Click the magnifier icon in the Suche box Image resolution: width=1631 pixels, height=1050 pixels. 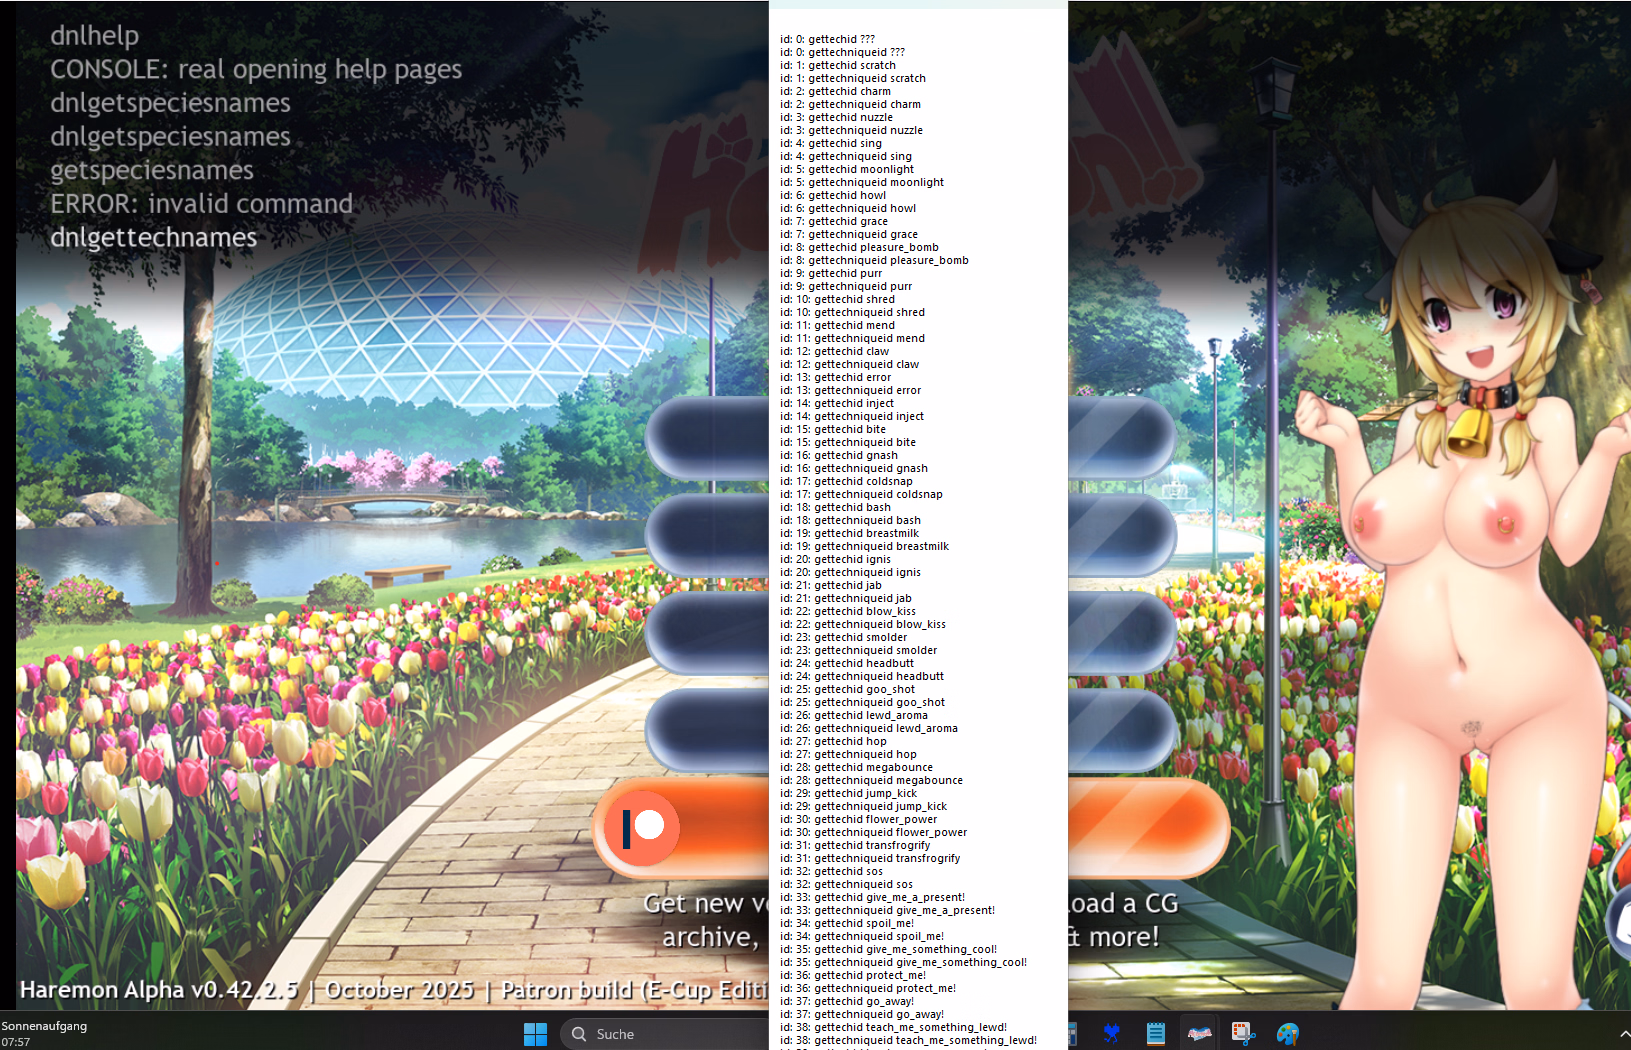[579, 1034]
